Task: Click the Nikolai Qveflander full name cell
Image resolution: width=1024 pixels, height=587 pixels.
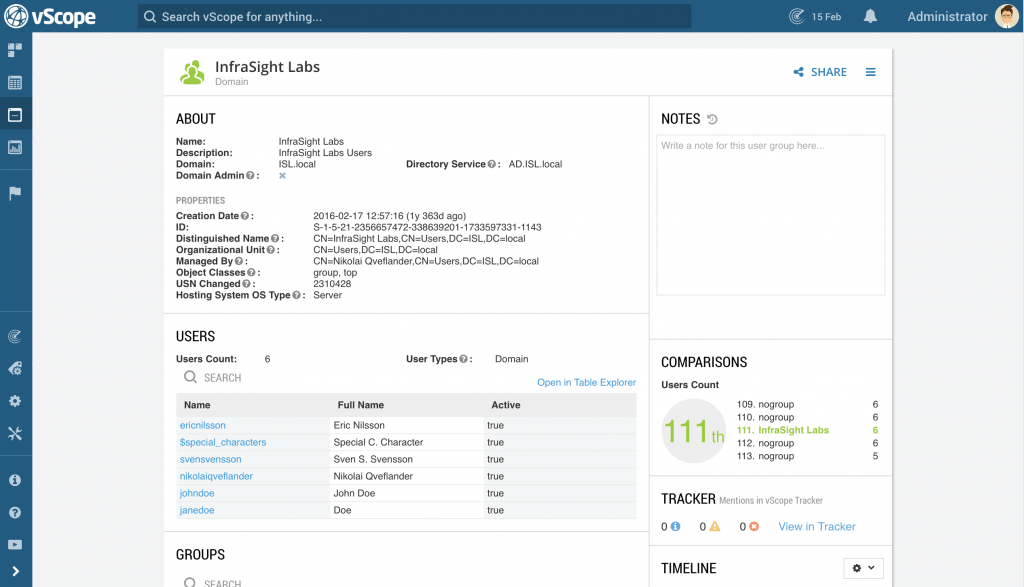Action: 406,476
